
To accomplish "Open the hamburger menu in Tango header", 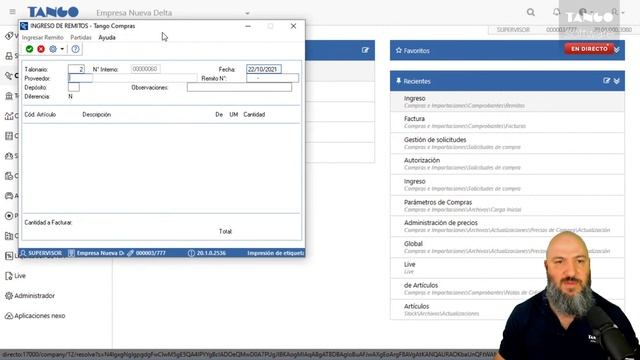I will 13,12.
